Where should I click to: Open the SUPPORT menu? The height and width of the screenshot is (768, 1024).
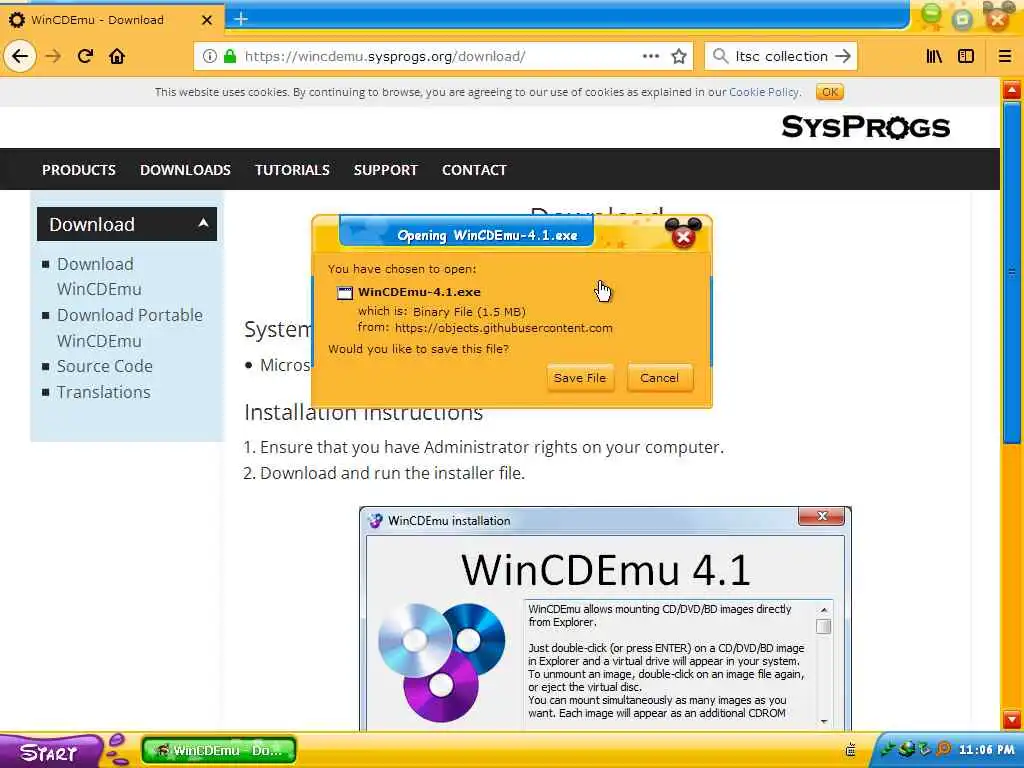click(385, 170)
